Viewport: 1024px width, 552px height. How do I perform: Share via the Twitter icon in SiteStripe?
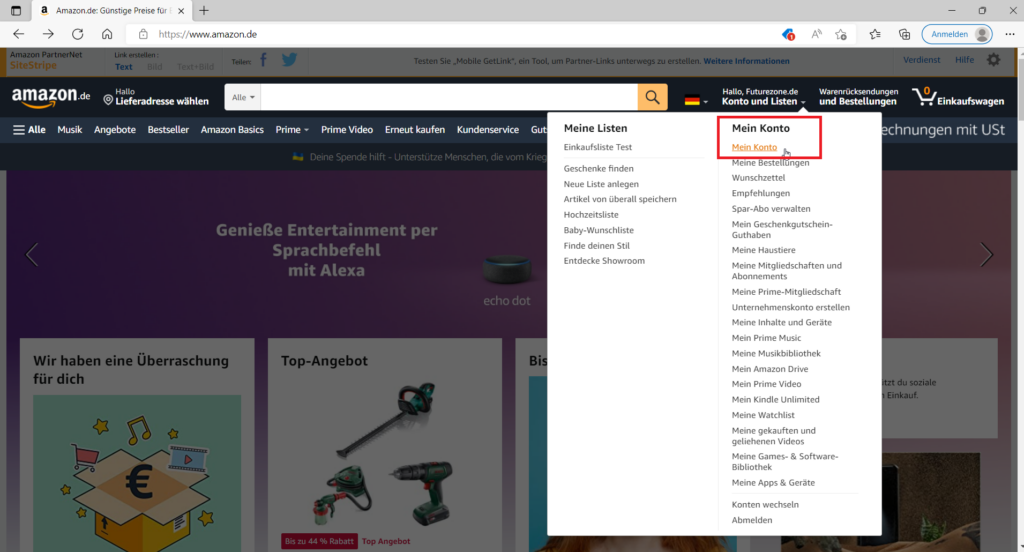coord(289,60)
